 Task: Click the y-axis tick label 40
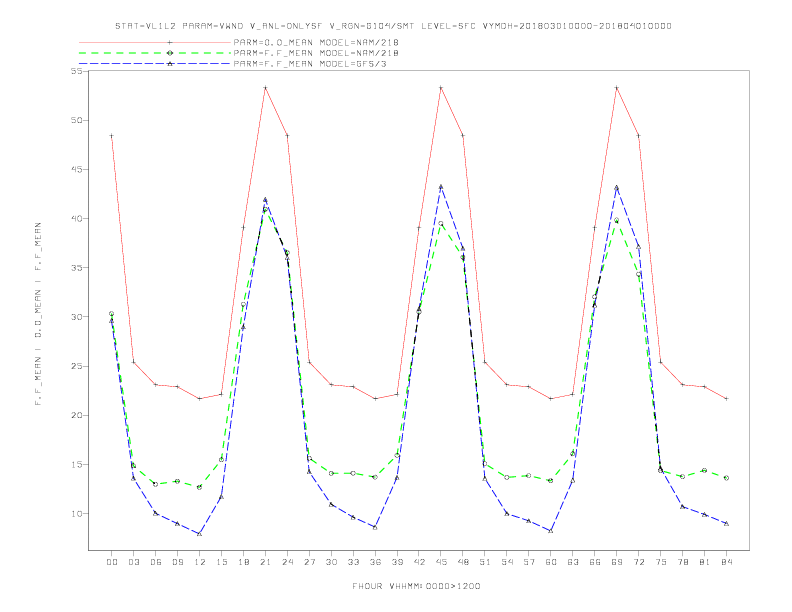77,219
